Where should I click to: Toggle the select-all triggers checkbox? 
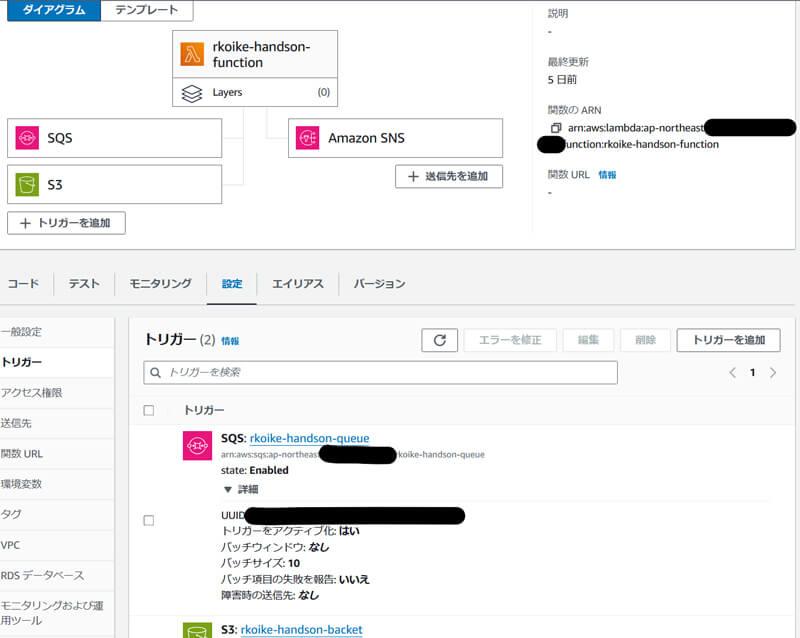point(148,410)
